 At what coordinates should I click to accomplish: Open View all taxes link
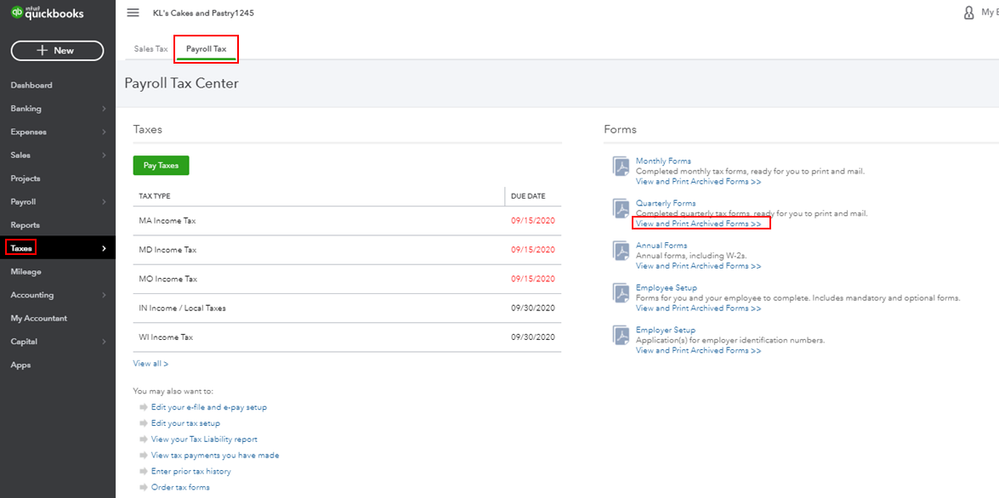[x=150, y=364]
